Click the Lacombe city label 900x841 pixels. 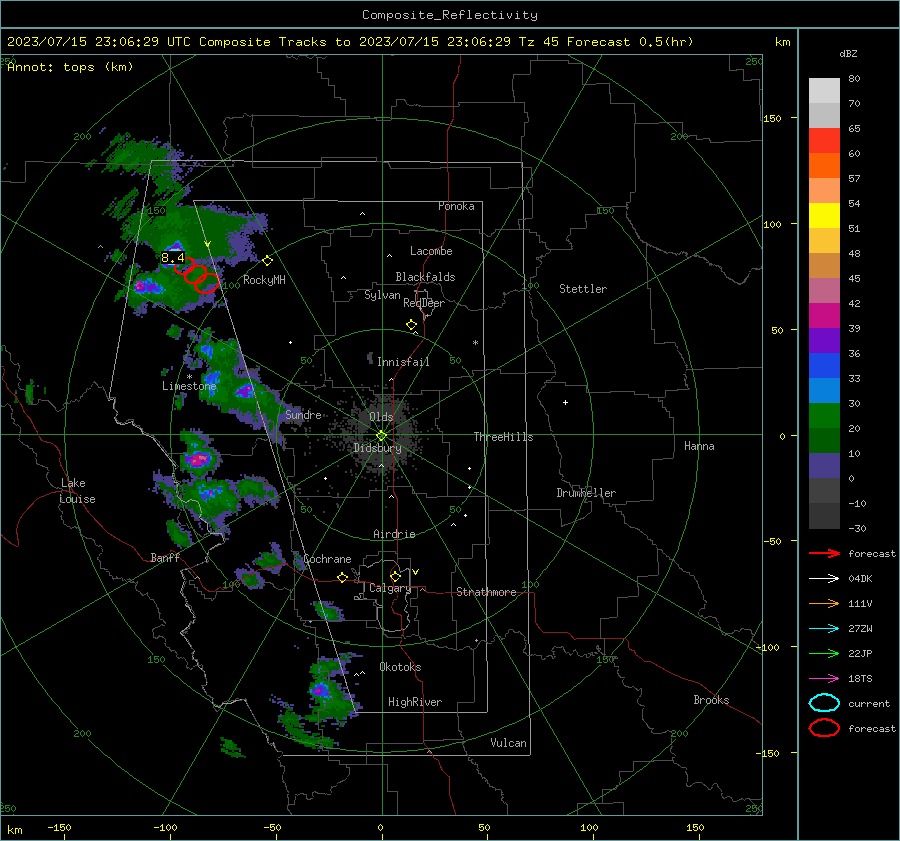coord(431,251)
